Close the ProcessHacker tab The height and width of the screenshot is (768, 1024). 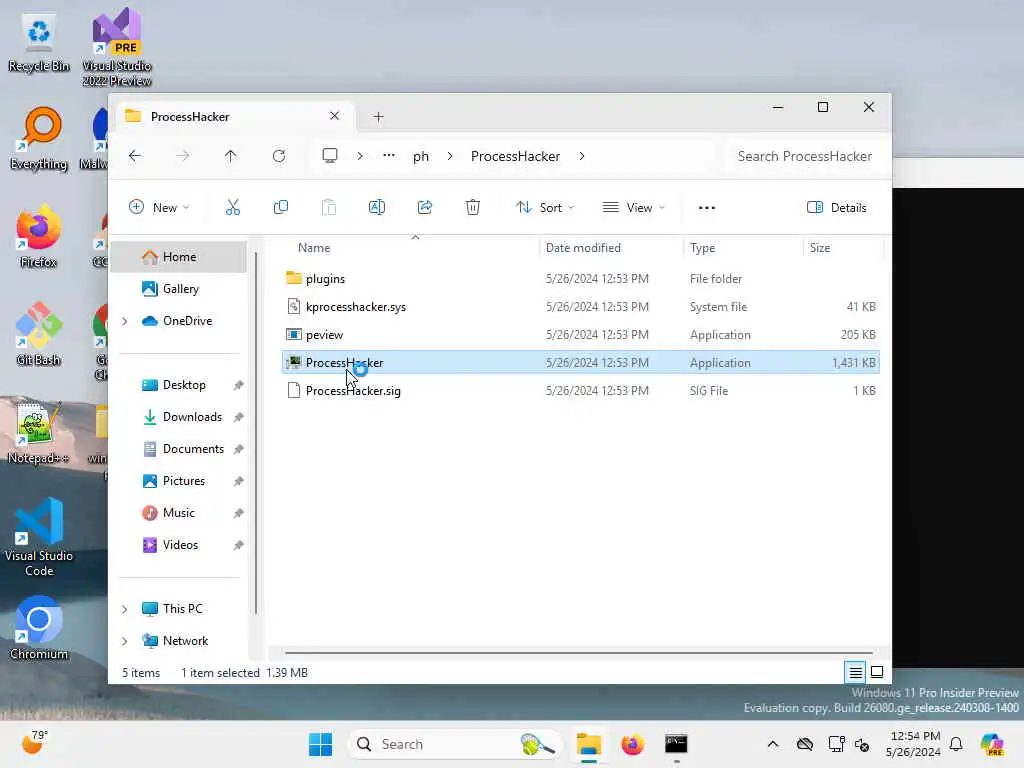click(334, 116)
